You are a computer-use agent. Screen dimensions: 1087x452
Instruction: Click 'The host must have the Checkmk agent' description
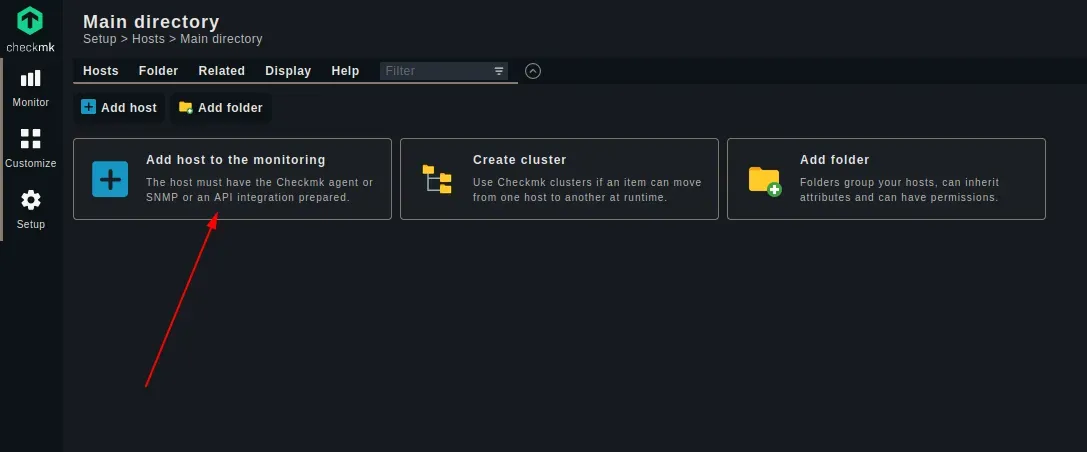click(259, 189)
